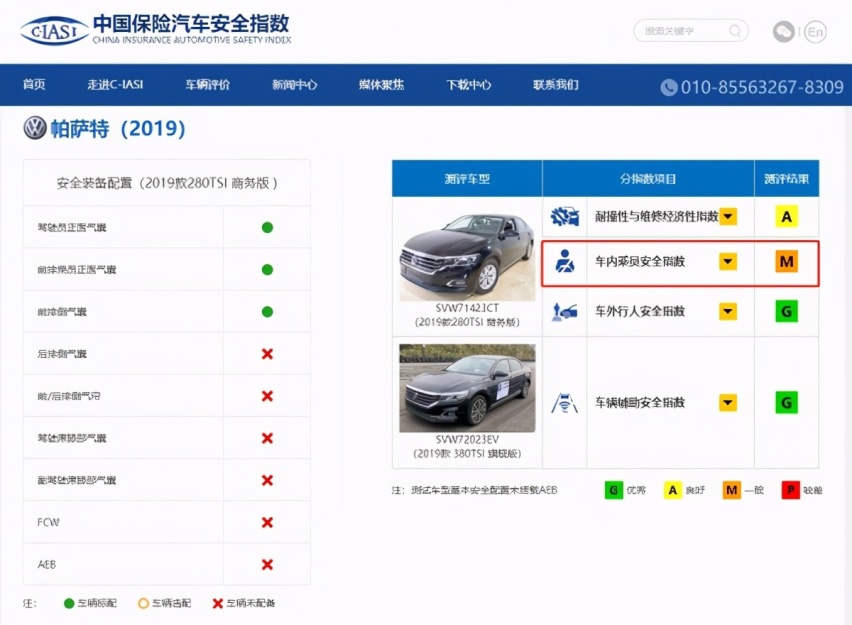Click the 车辆辅助安全指数 radar icon

click(565, 403)
